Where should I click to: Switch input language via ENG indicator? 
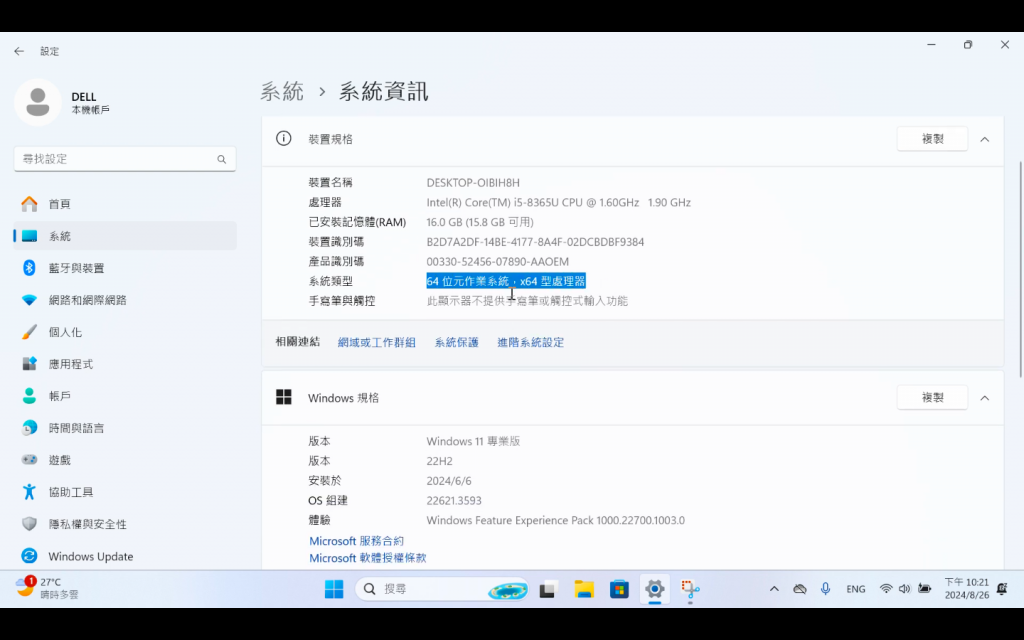point(856,589)
